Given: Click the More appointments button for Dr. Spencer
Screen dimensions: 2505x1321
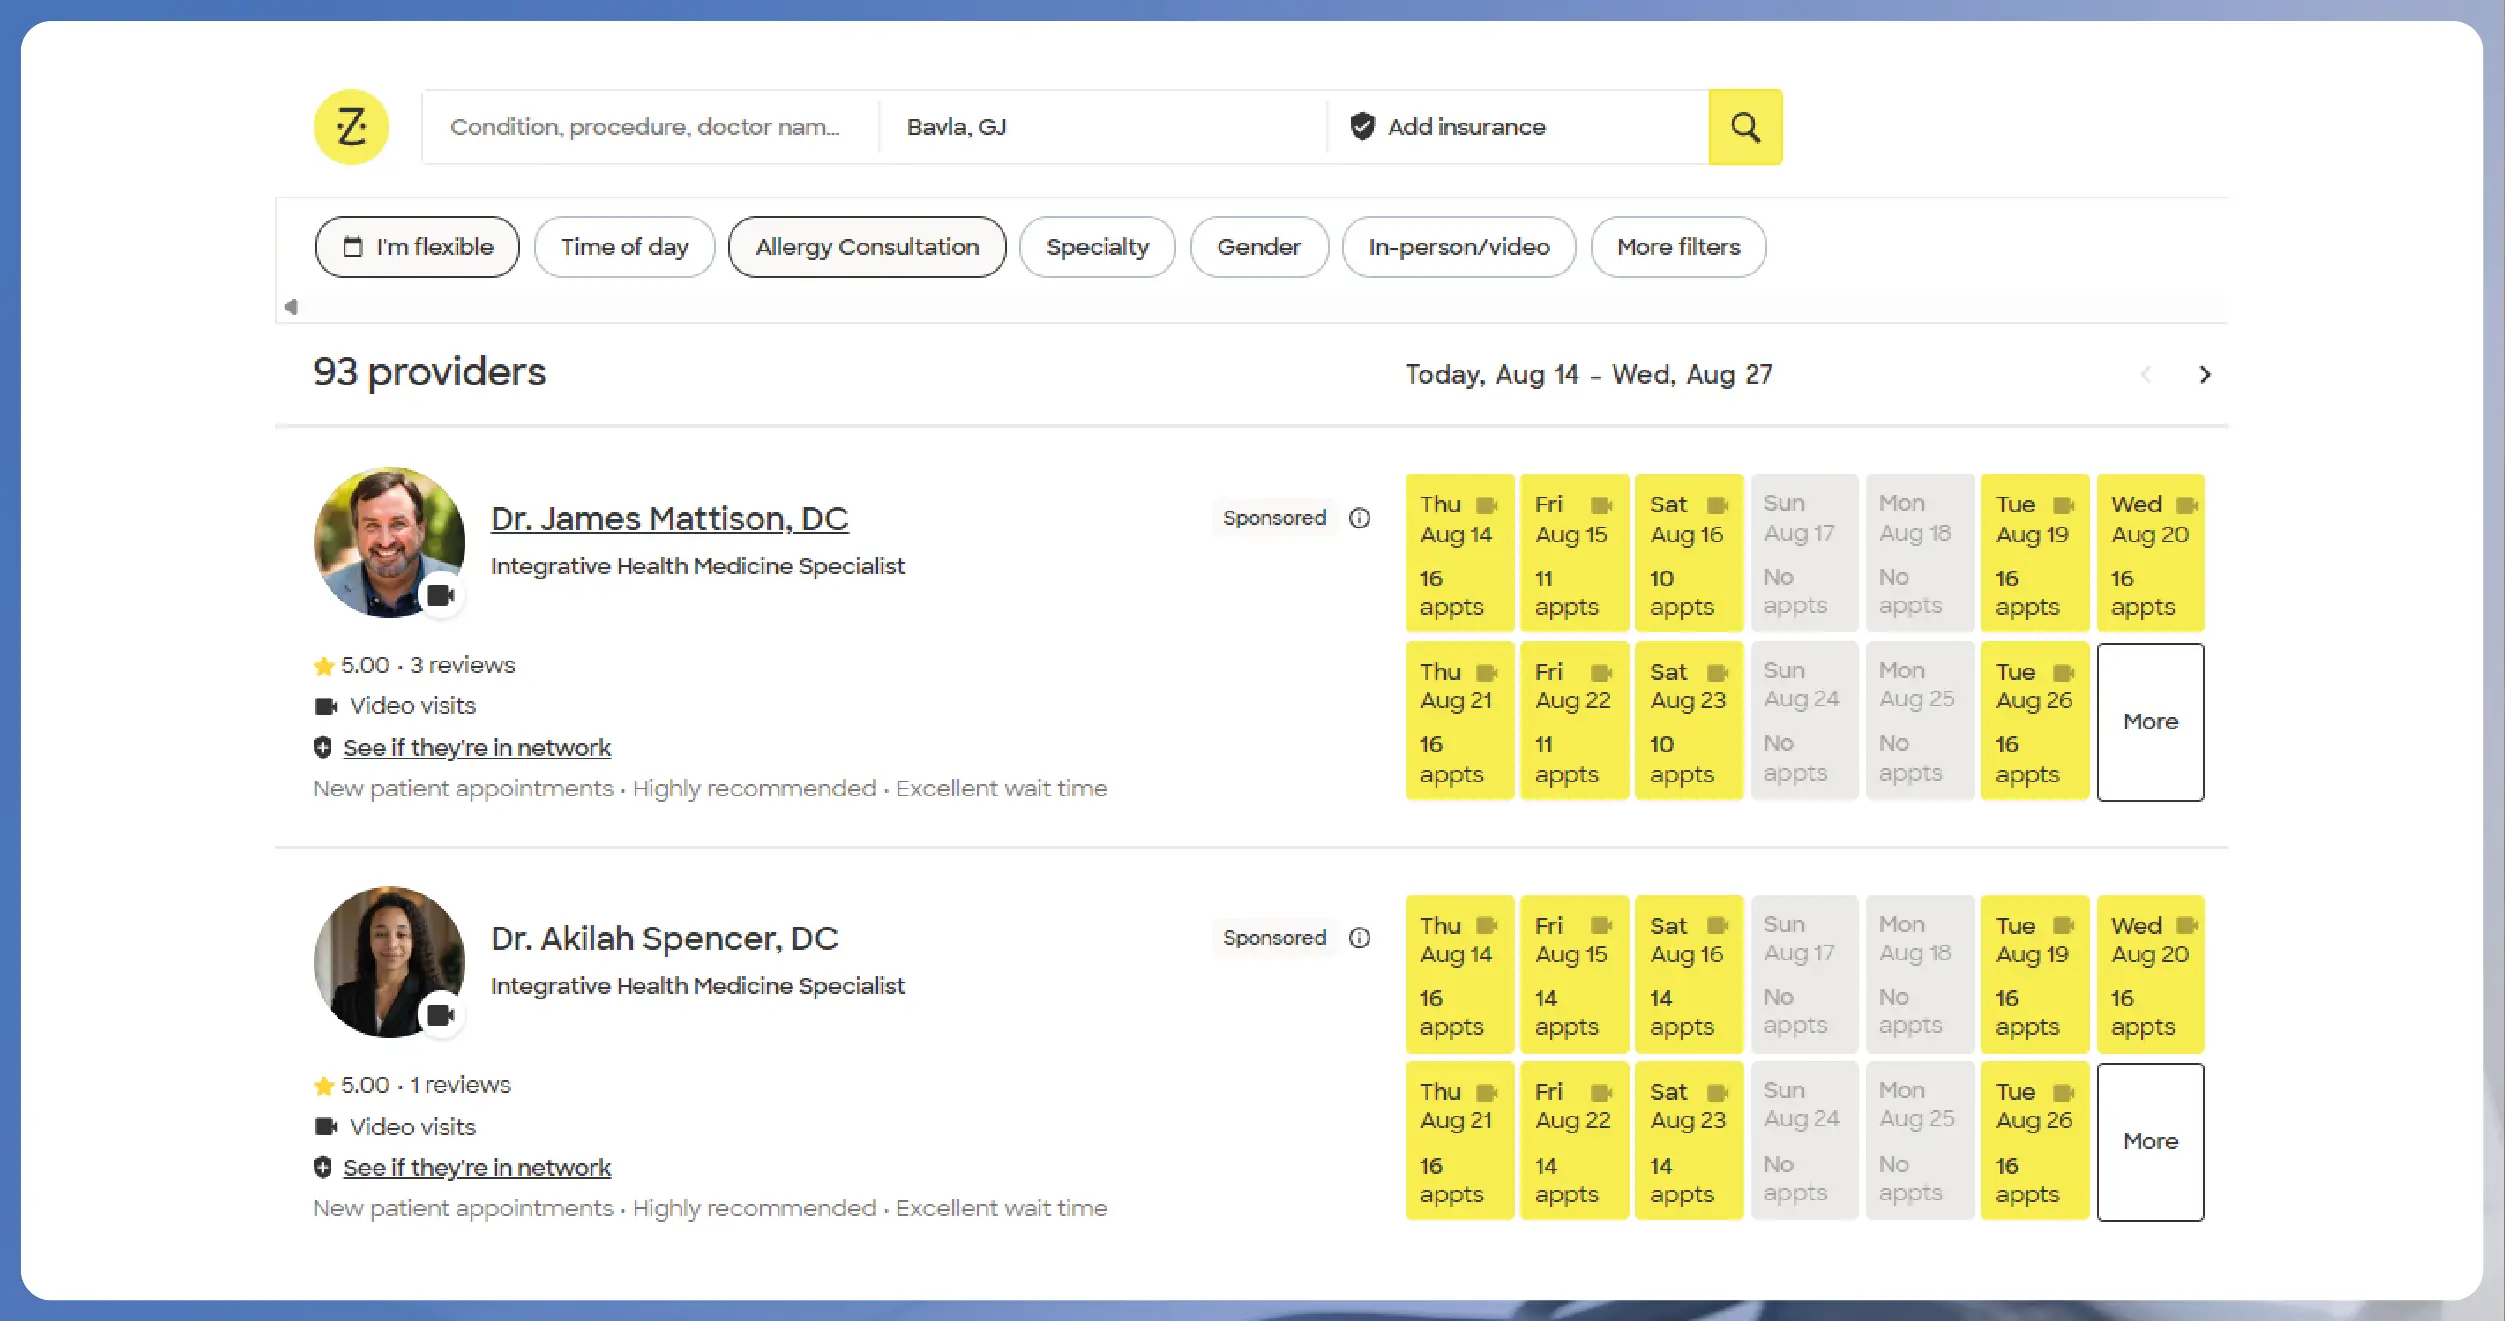Looking at the screenshot, I should [x=2150, y=1141].
